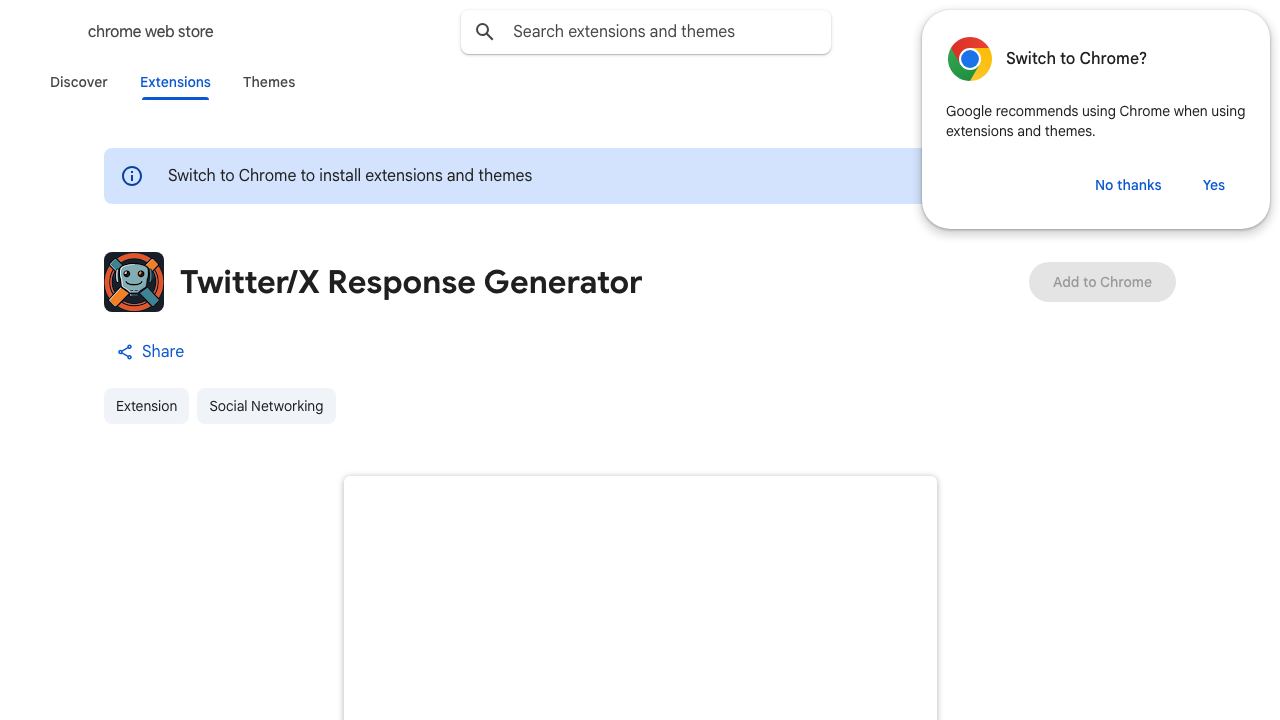The image size is (1280, 720).
Task: Click the search magnifier icon
Action: click(485, 32)
